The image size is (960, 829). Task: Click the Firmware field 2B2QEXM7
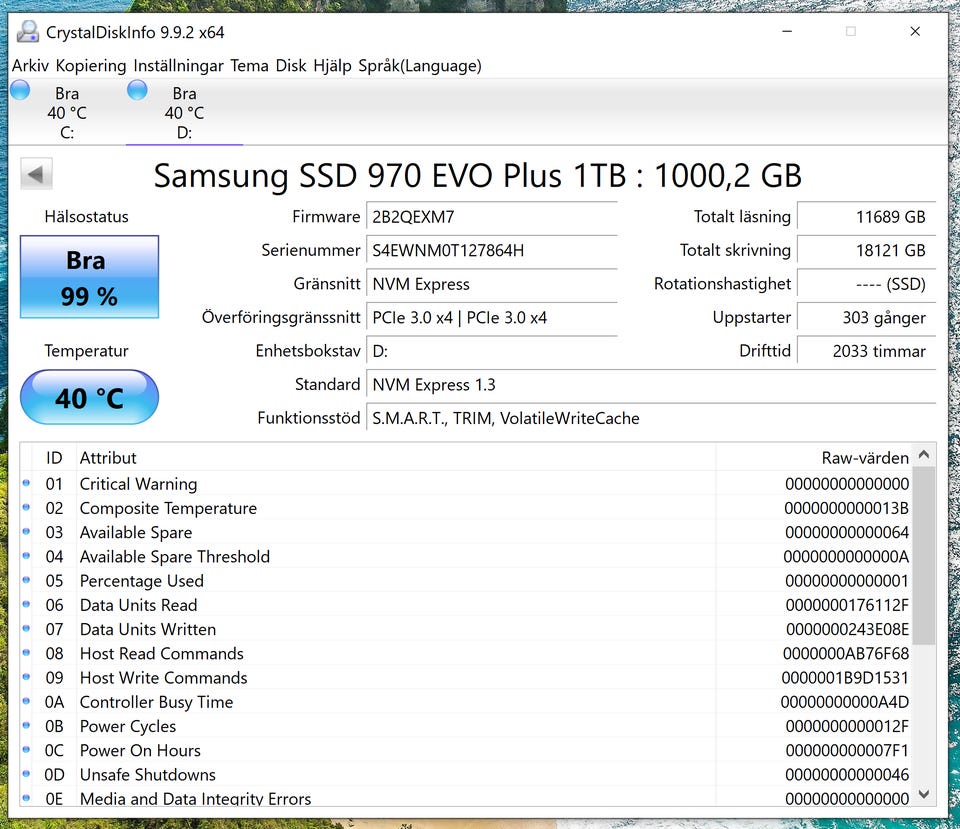point(492,217)
